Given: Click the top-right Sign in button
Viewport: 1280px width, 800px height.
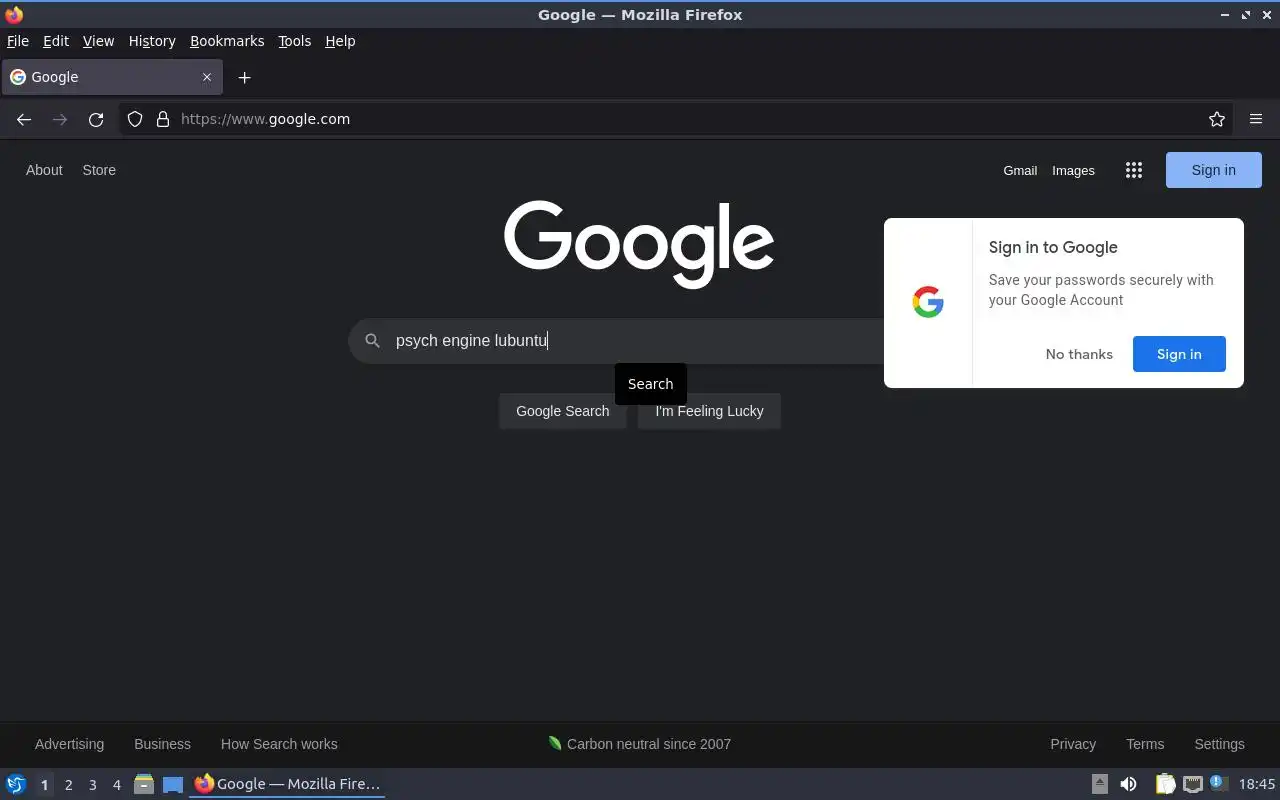Looking at the screenshot, I should coord(1214,170).
